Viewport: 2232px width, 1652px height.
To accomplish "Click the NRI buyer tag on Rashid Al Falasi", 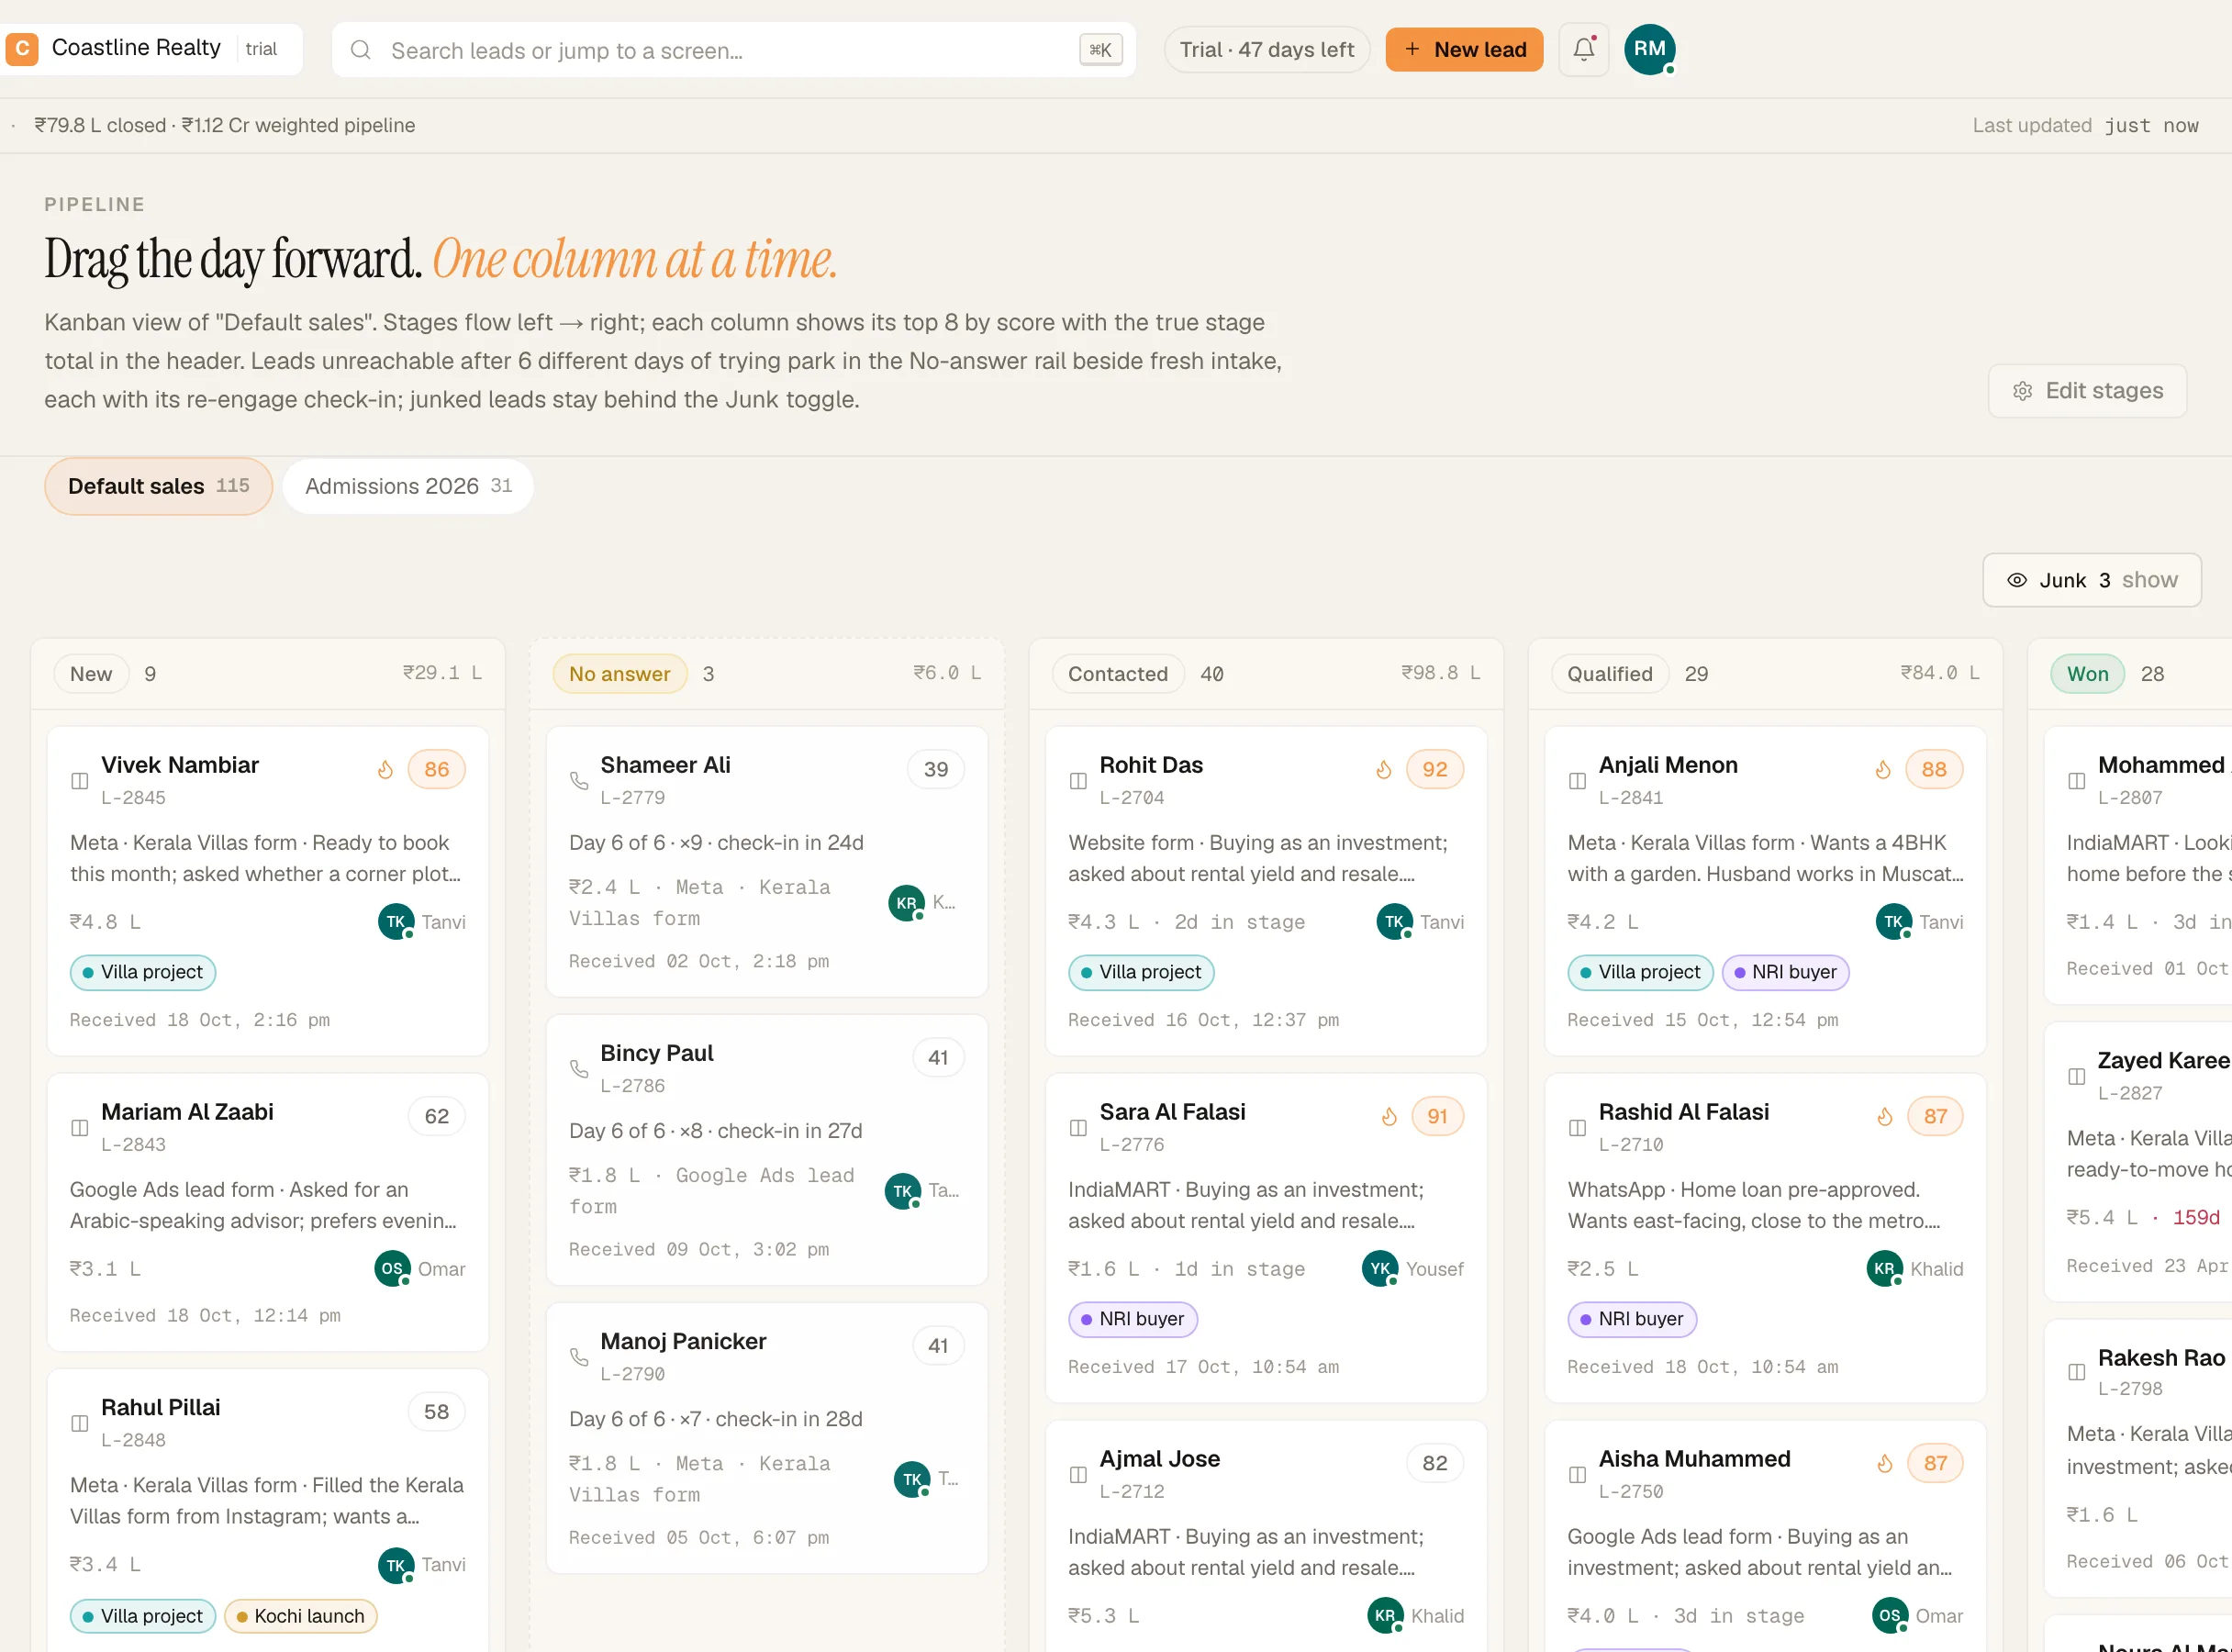I will [x=1631, y=1319].
